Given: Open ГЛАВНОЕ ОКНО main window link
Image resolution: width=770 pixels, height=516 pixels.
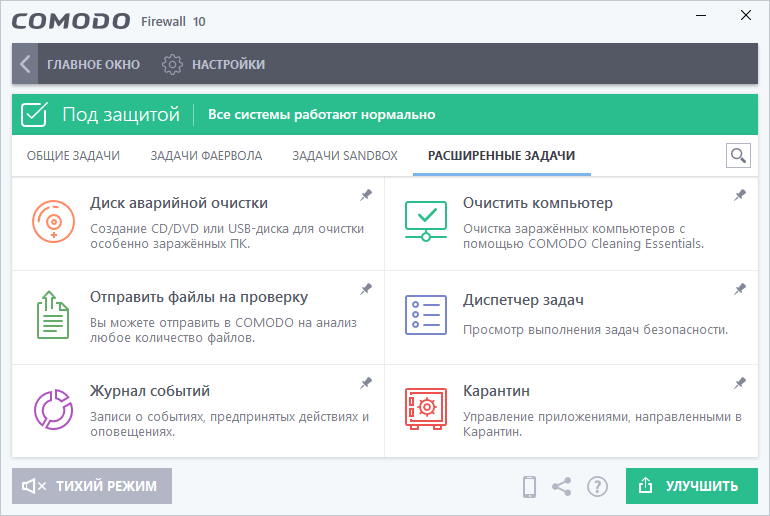Looking at the screenshot, I should point(93,64).
